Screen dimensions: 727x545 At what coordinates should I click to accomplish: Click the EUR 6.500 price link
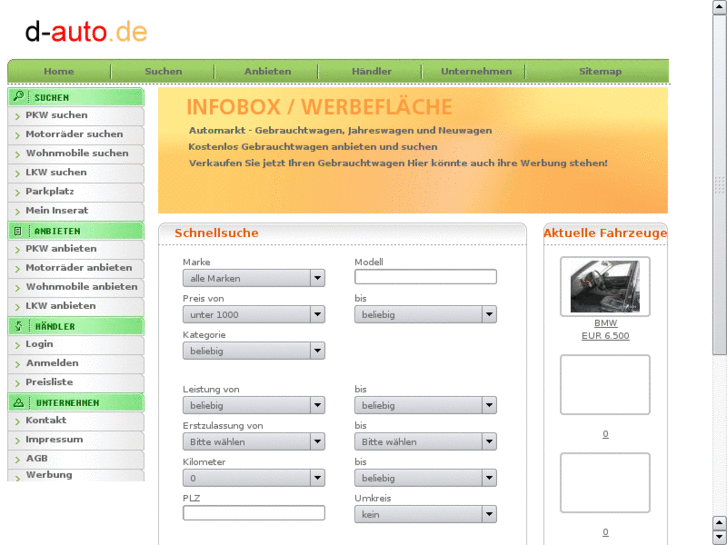[606, 336]
